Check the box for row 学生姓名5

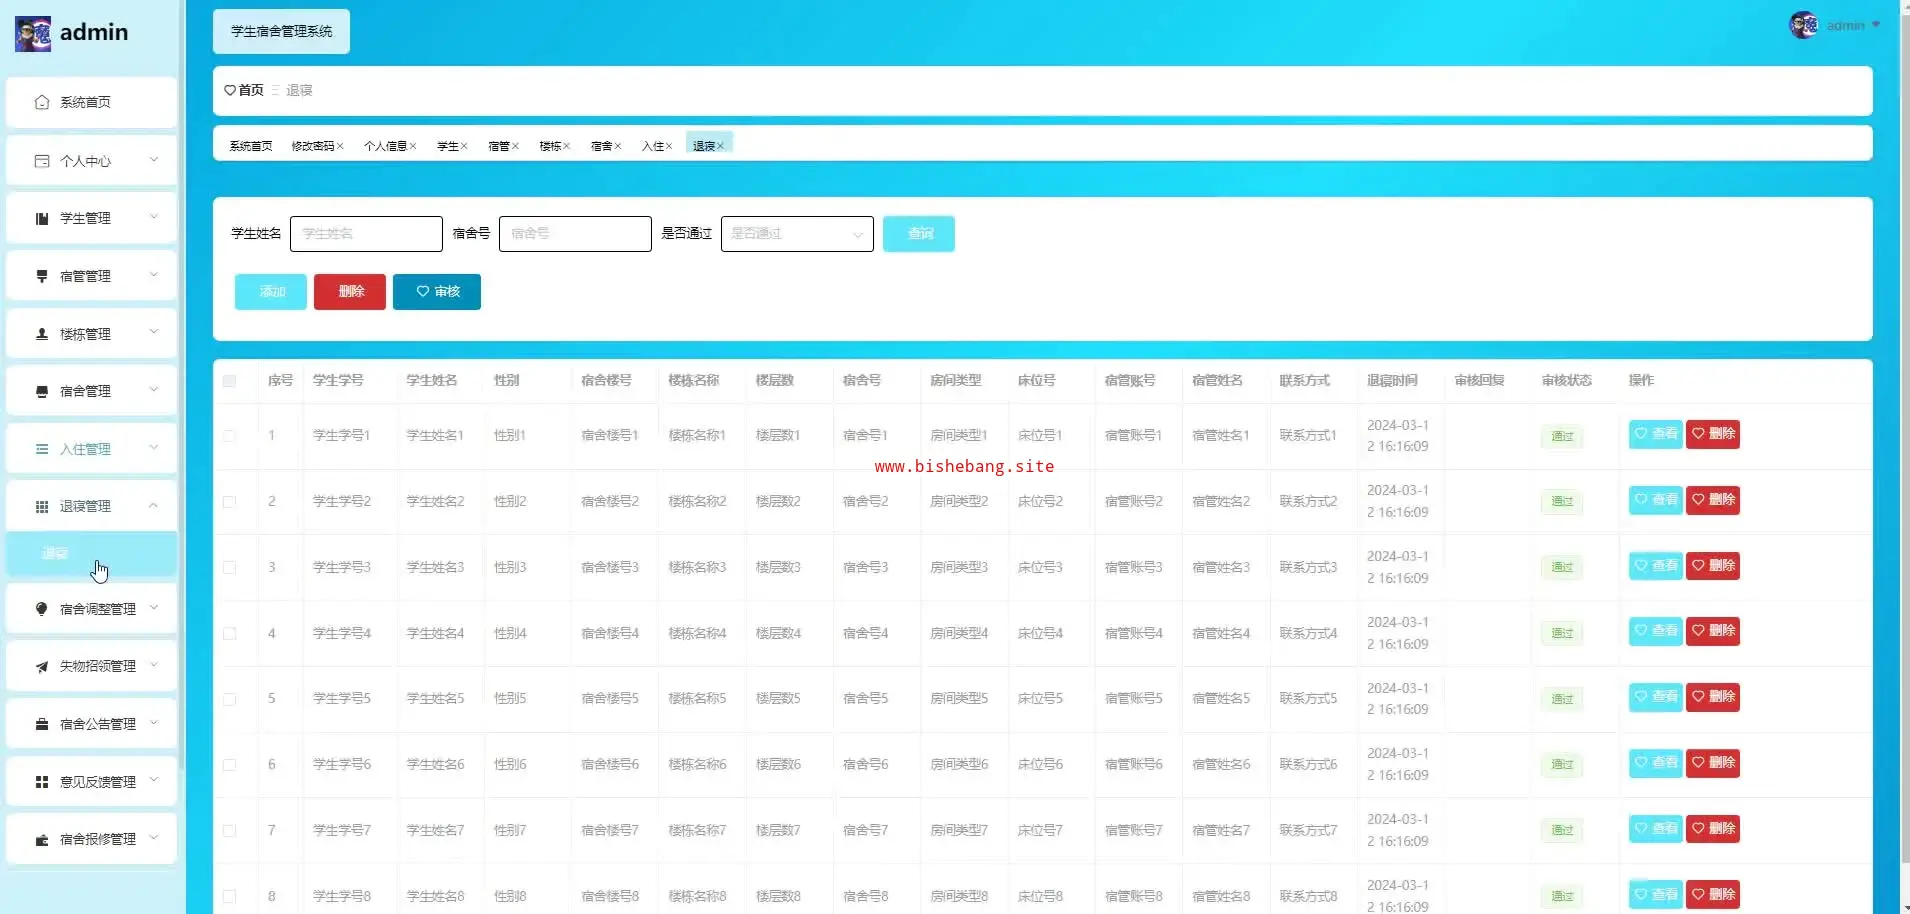pos(230,699)
